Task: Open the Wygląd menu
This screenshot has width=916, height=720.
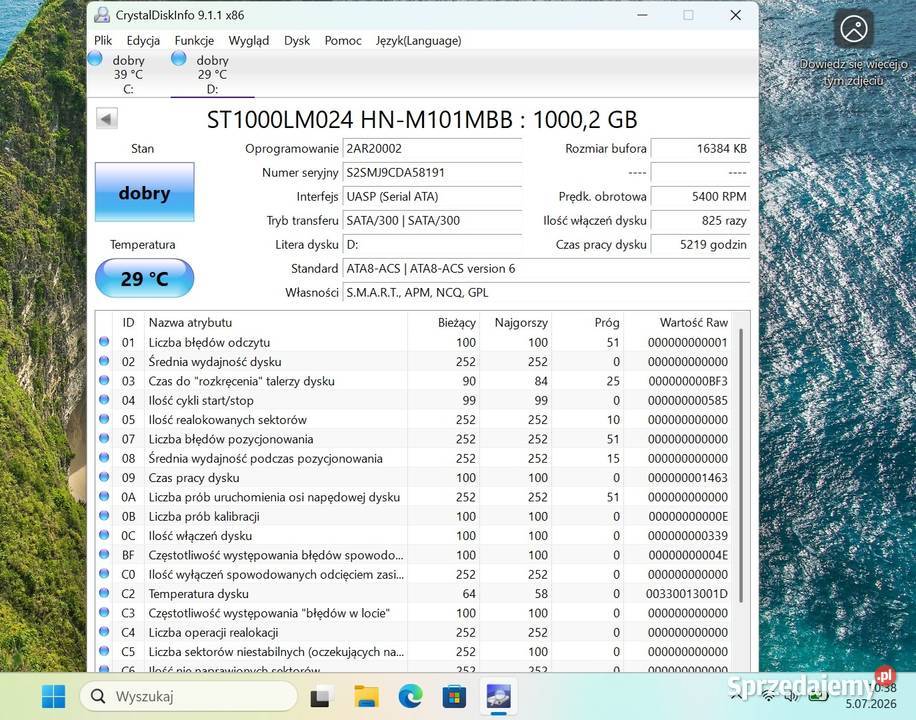Action: [249, 41]
